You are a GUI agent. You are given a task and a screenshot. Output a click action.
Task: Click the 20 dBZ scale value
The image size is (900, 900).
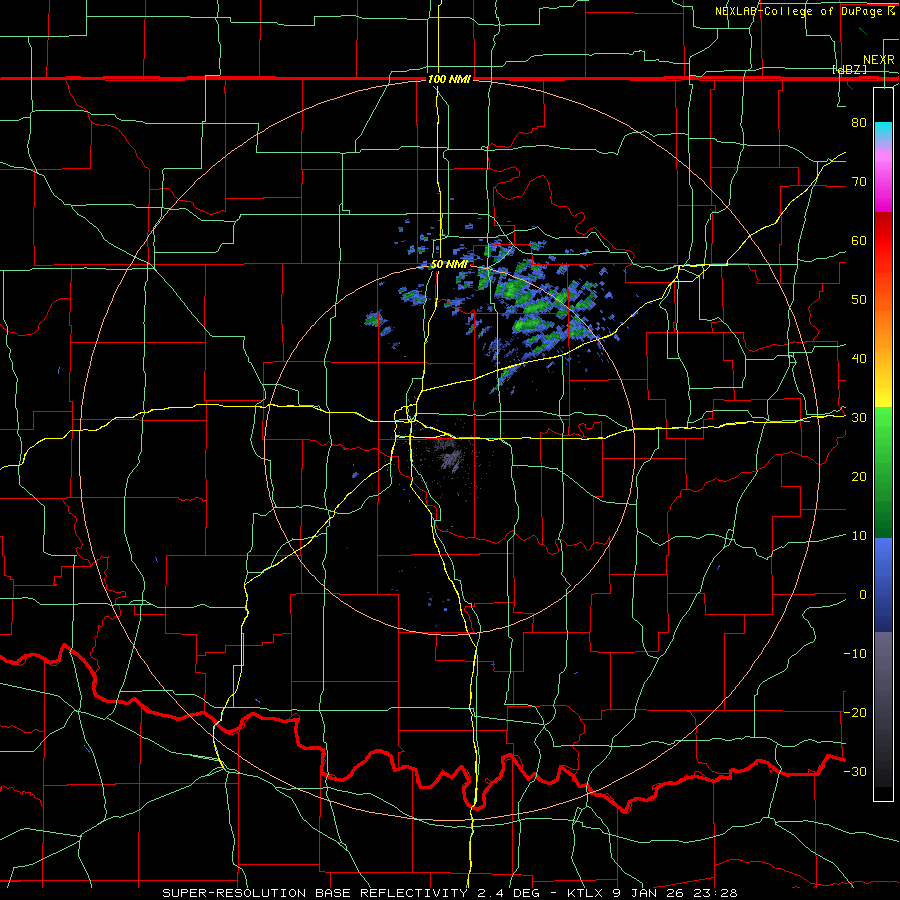pos(859,476)
